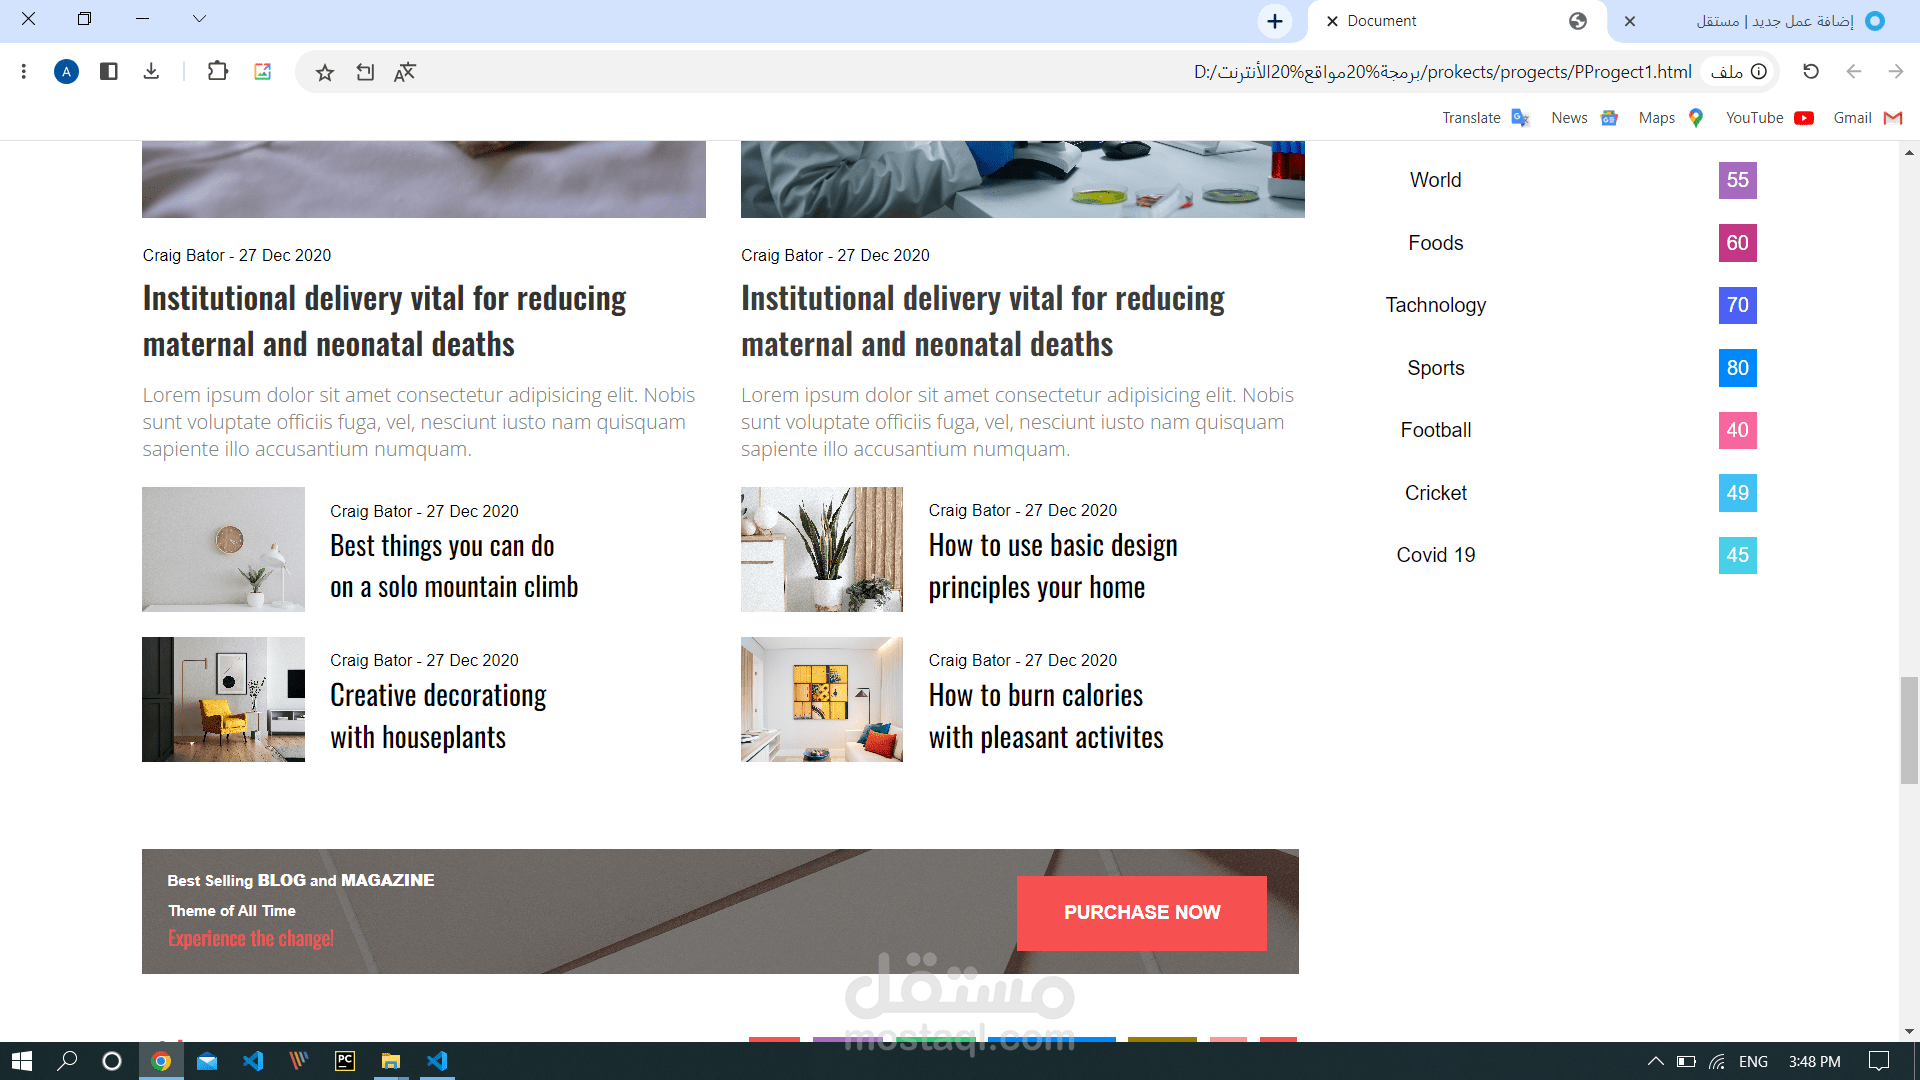Bookmark this page with the star icon
Screen dimensions: 1920x1080
coord(324,72)
